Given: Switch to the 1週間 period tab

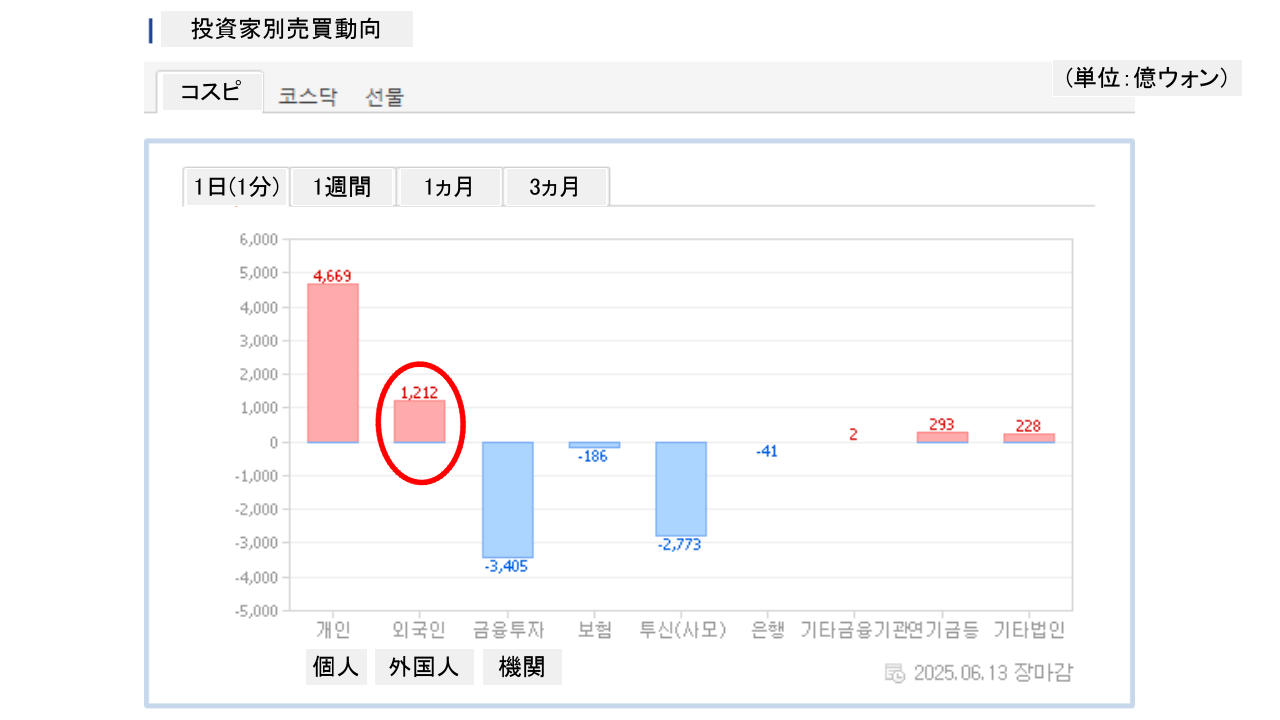Looking at the screenshot, I should pos(343,187).
